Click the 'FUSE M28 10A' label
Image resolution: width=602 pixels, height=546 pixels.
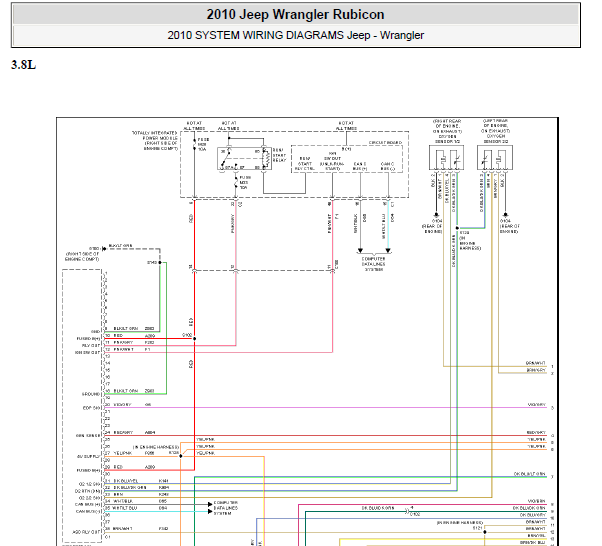203,144
